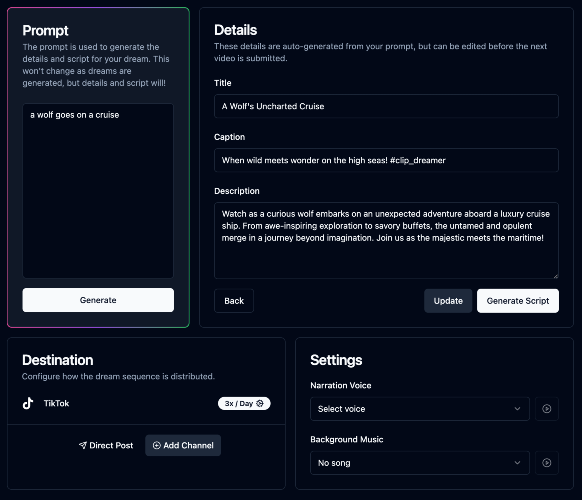Click 'Configure how the dream sequence is distributed.'
The image size is (582, 500).
[118, 376]
